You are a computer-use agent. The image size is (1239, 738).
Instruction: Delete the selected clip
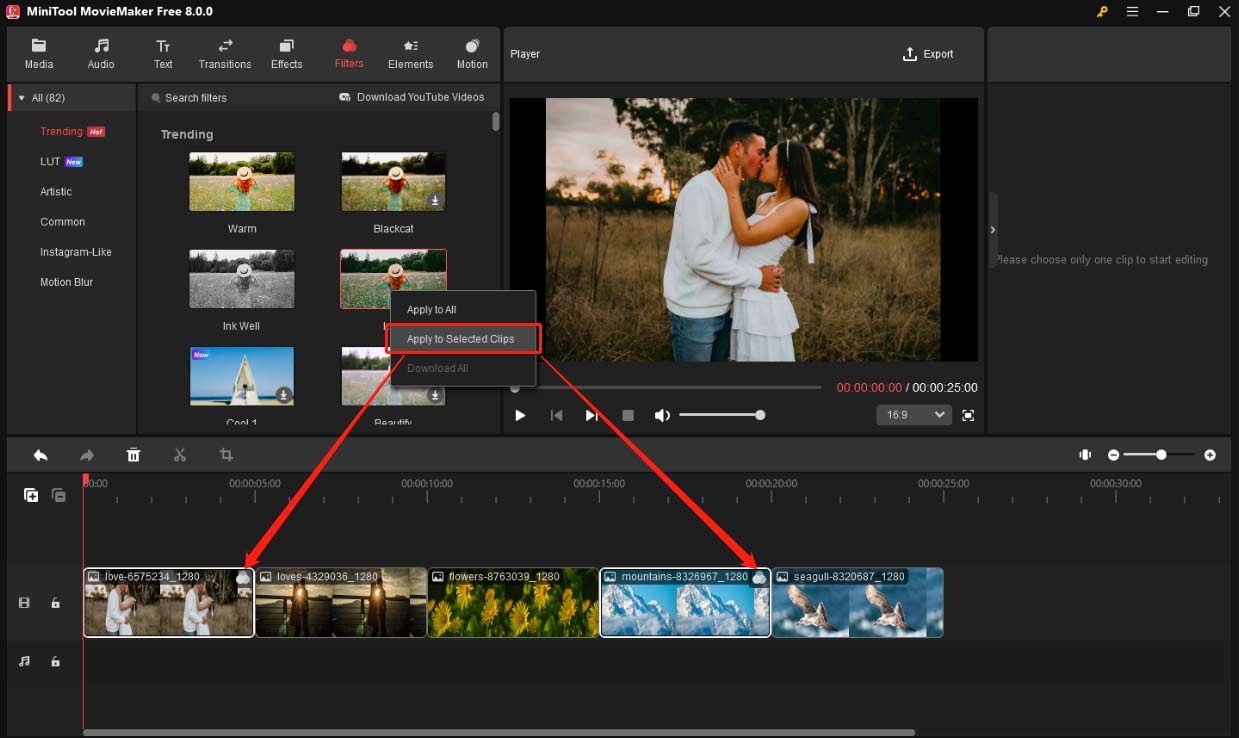tap(133, 455)
